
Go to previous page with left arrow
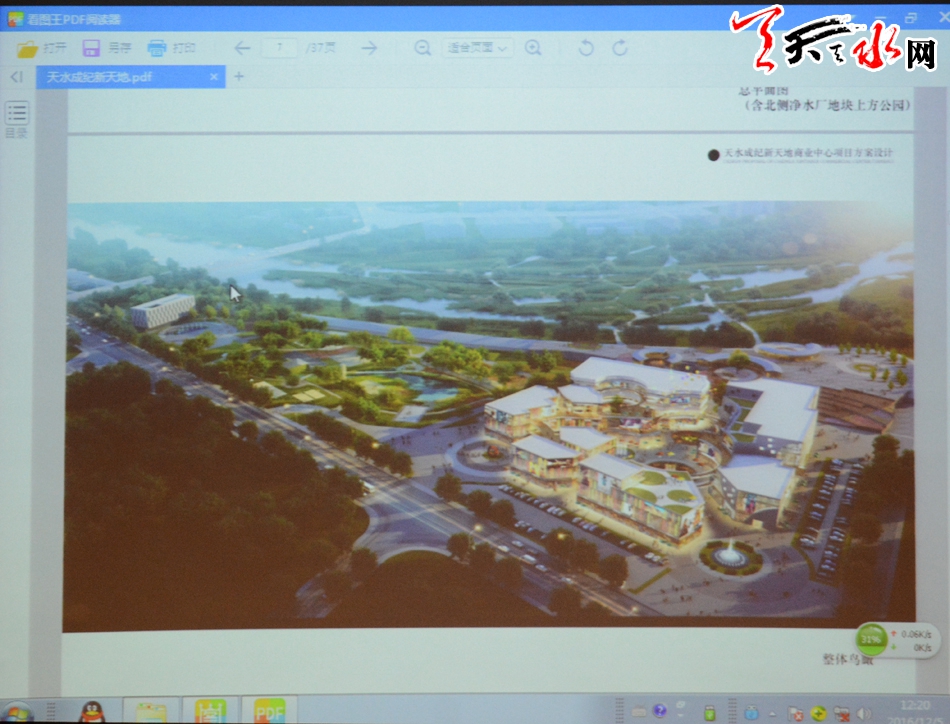(242, 48)
